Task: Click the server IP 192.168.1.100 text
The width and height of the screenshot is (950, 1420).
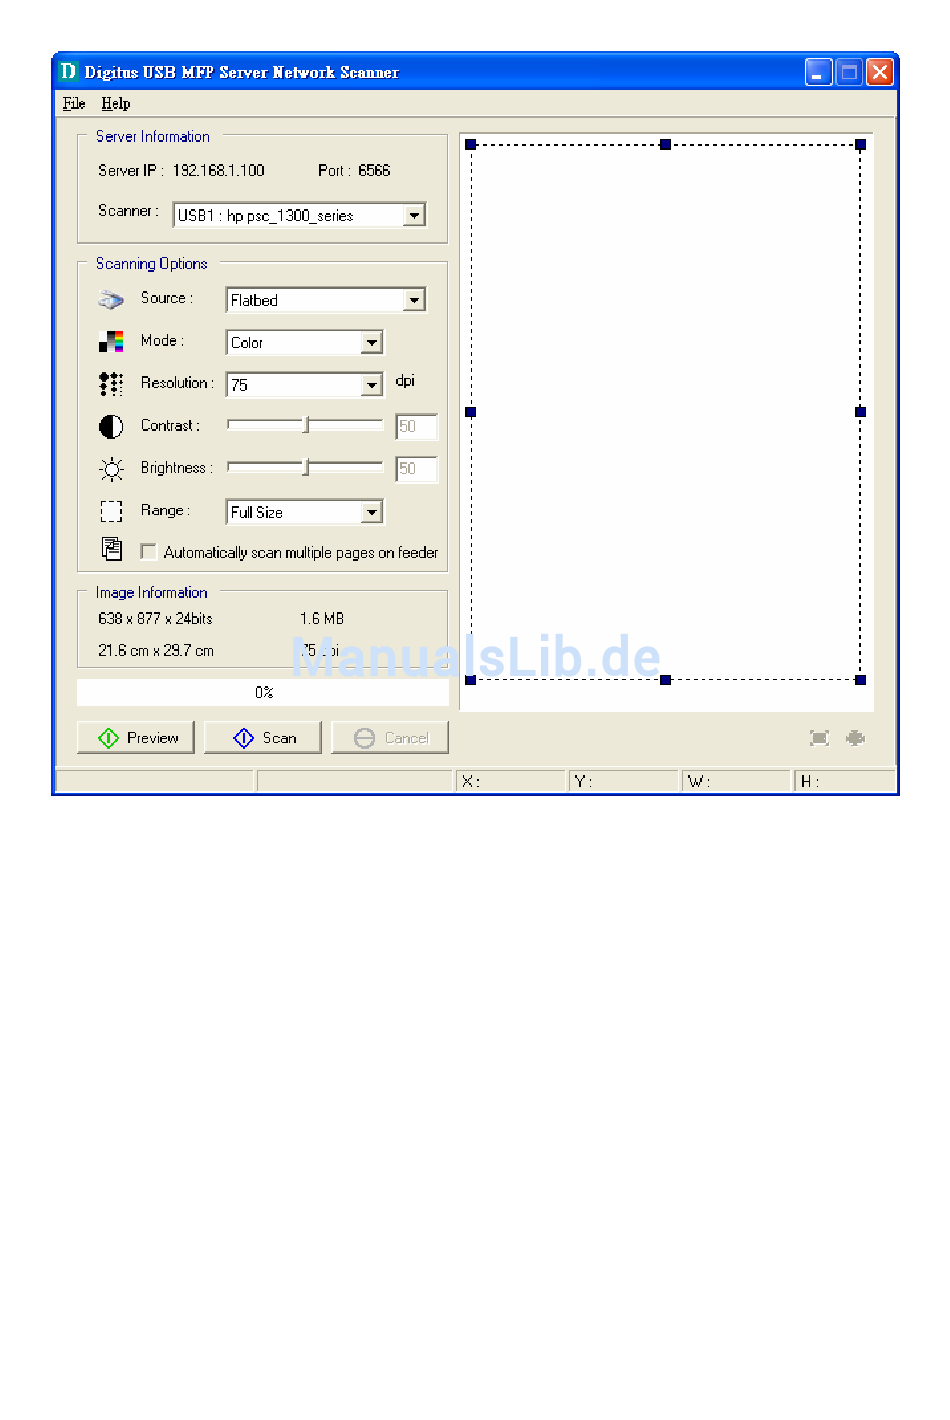Action: tap(218, 171)
